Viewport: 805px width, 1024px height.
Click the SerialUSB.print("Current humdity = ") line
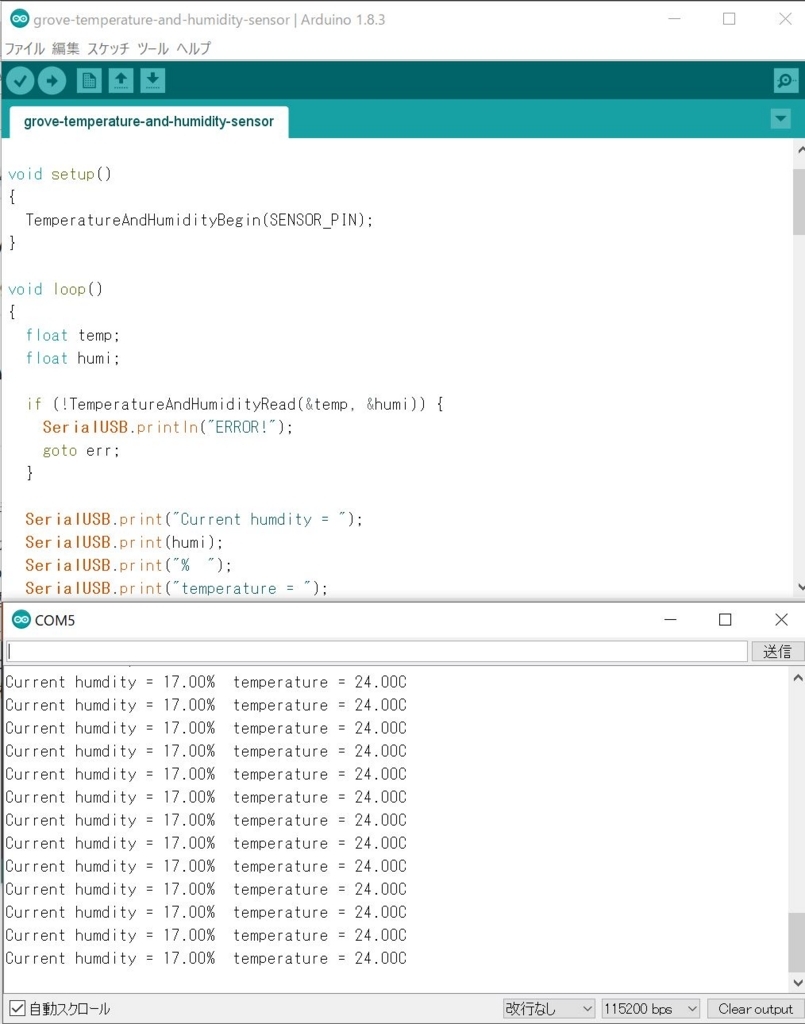coord(194,519)
